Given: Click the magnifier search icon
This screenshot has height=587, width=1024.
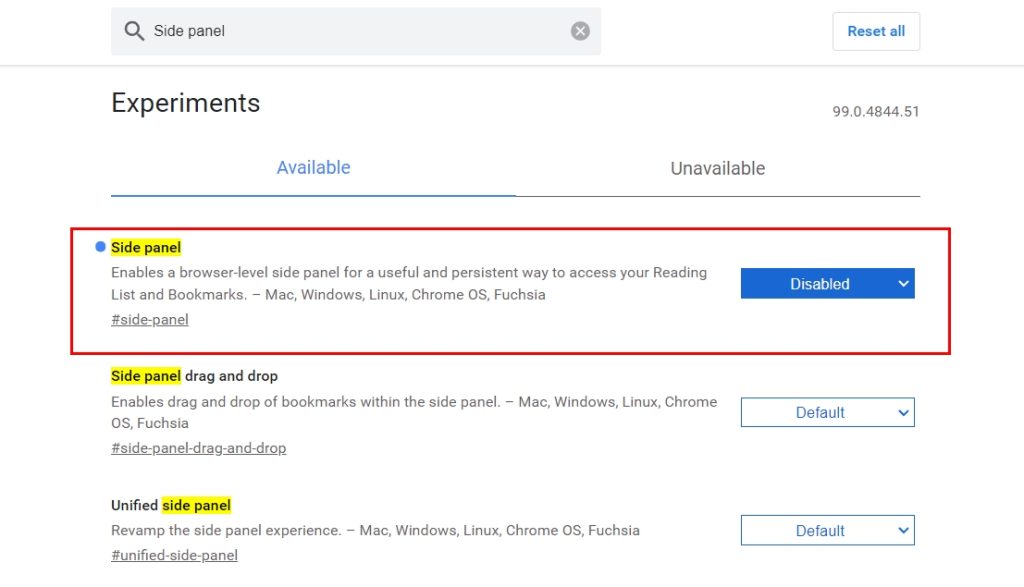Looking at the screenshot, I should point(134,31).
